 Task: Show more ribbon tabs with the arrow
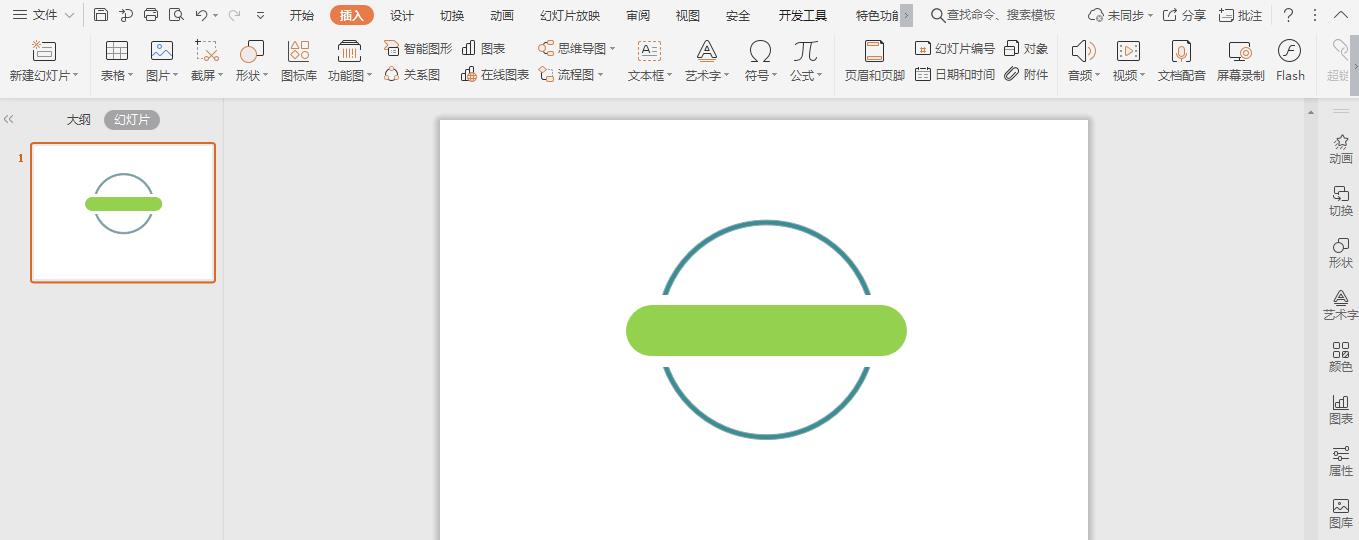pyautogui.click(x=906, y=15)
